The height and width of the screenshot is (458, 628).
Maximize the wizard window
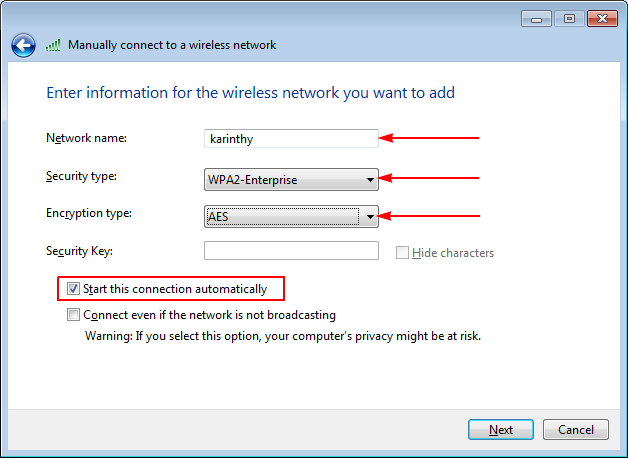pos(566,18)
